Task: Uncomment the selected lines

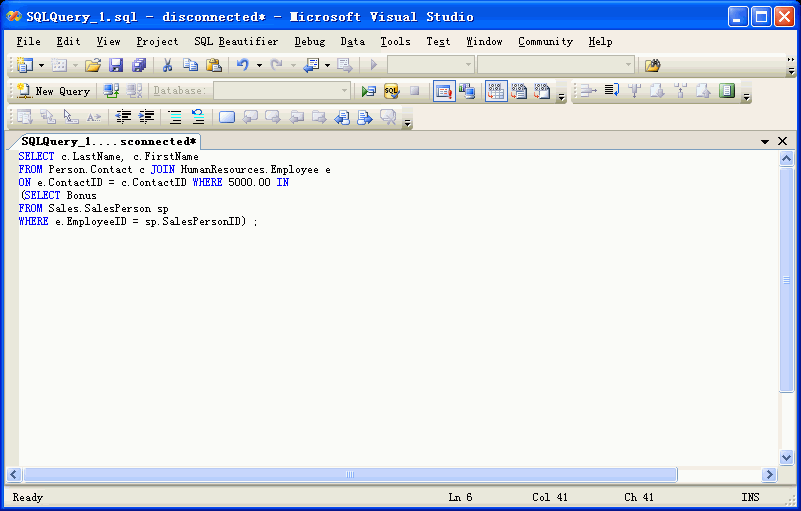Action: (198, 117)
